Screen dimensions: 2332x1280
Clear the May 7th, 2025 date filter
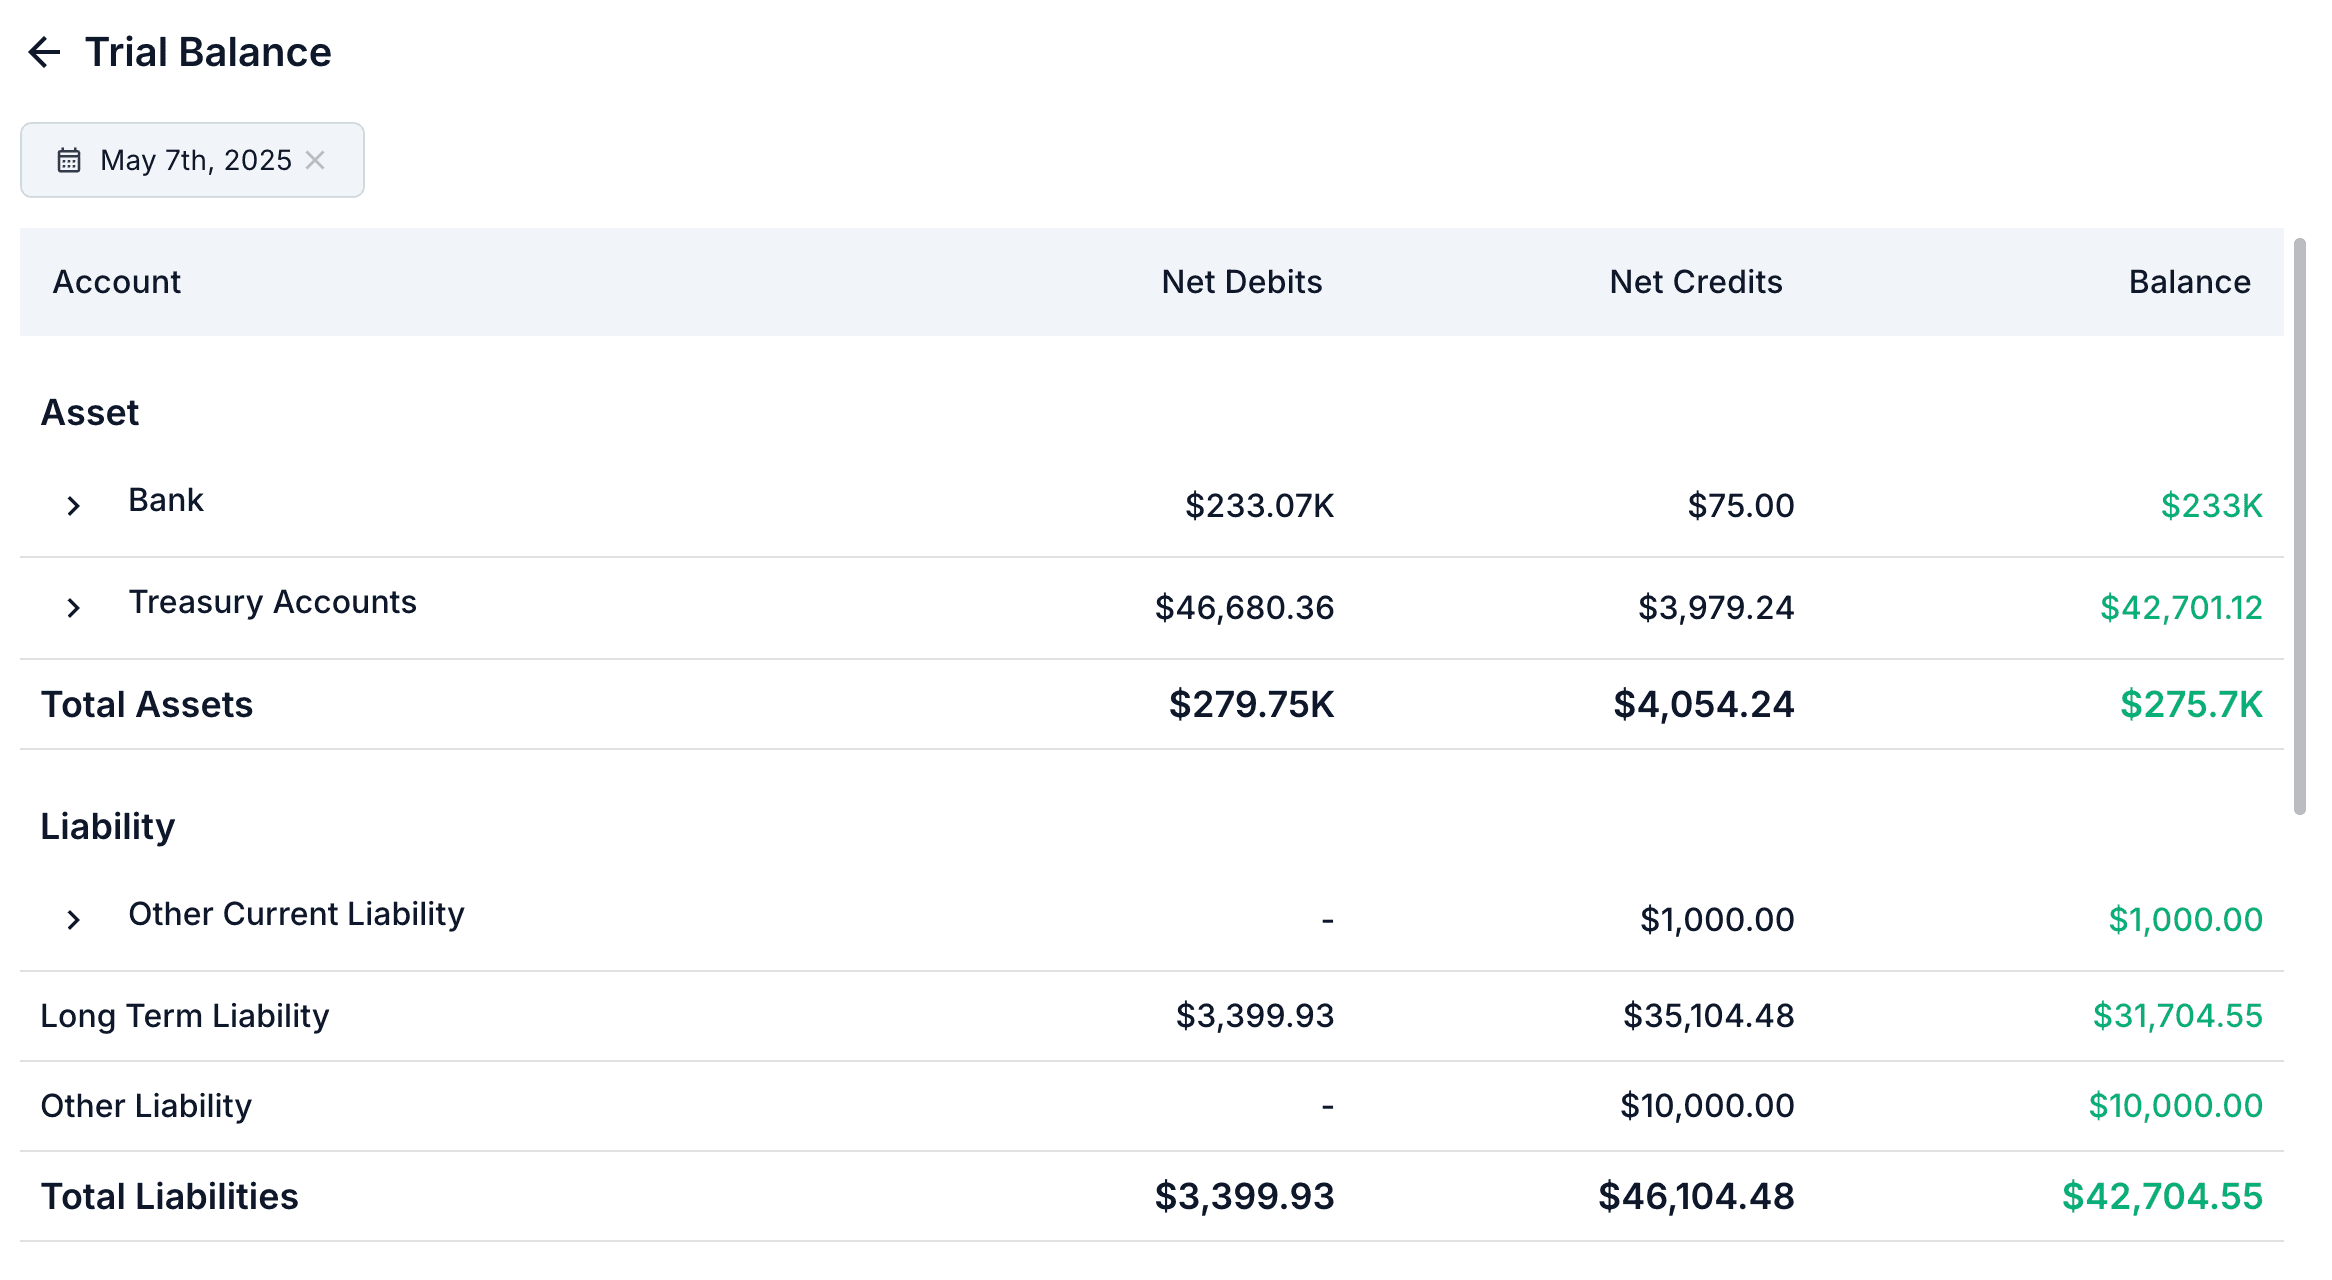(x=318, y=159)
